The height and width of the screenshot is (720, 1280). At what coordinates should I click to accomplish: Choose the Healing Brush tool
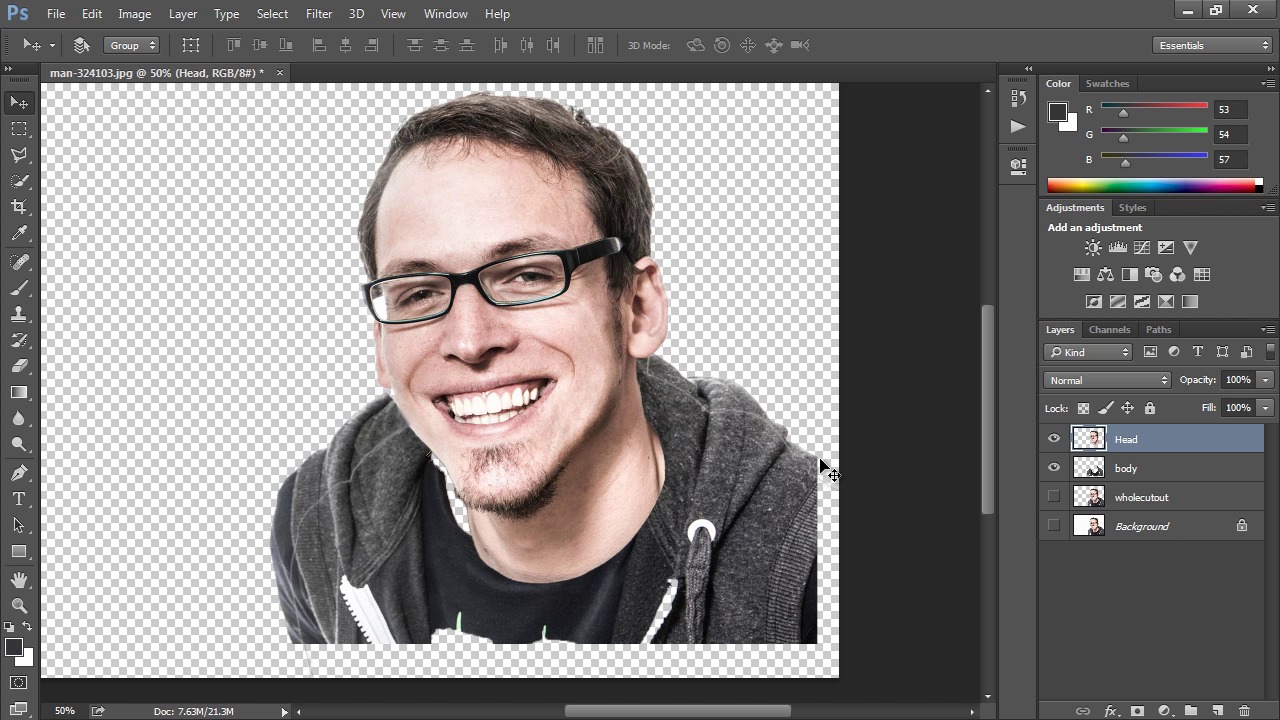pos(19,262)
